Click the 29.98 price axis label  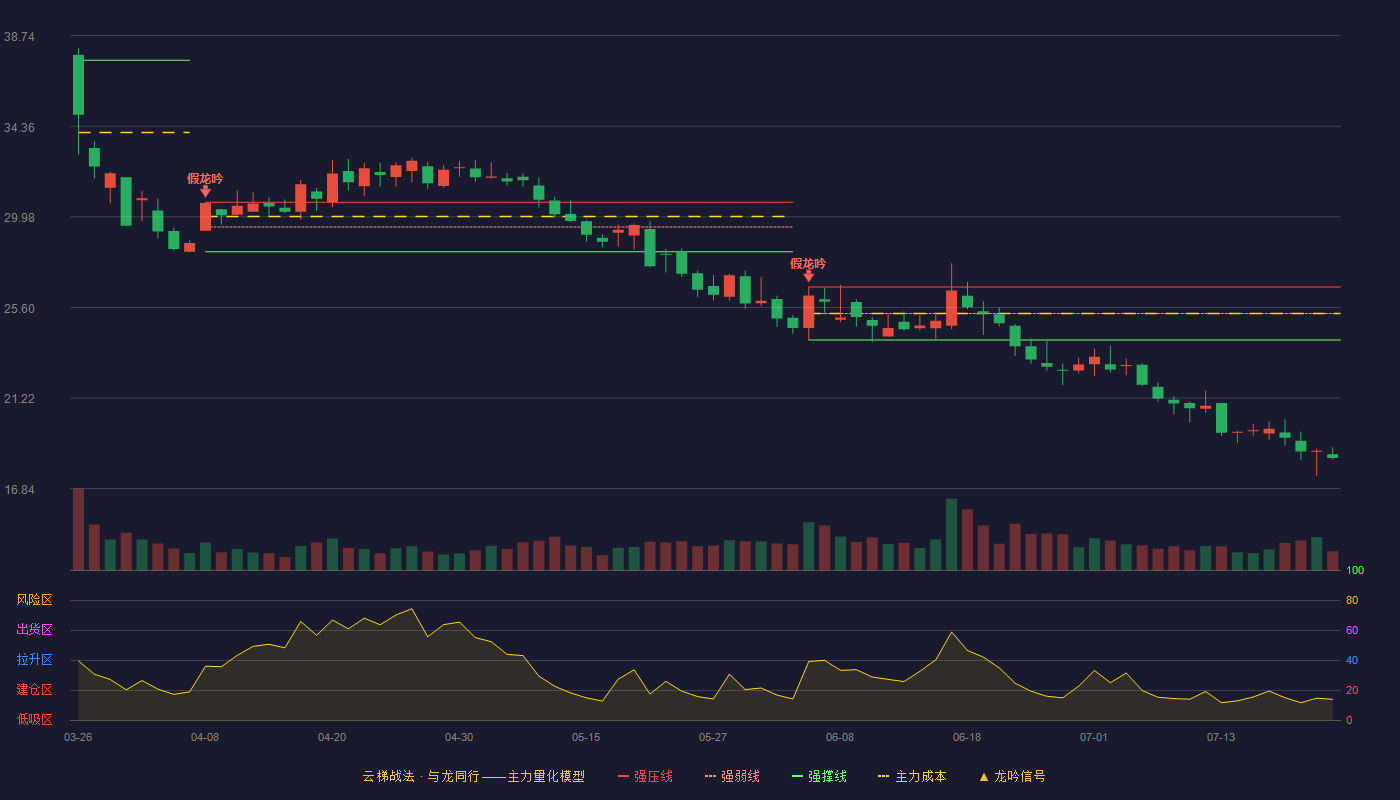[20, 217]
